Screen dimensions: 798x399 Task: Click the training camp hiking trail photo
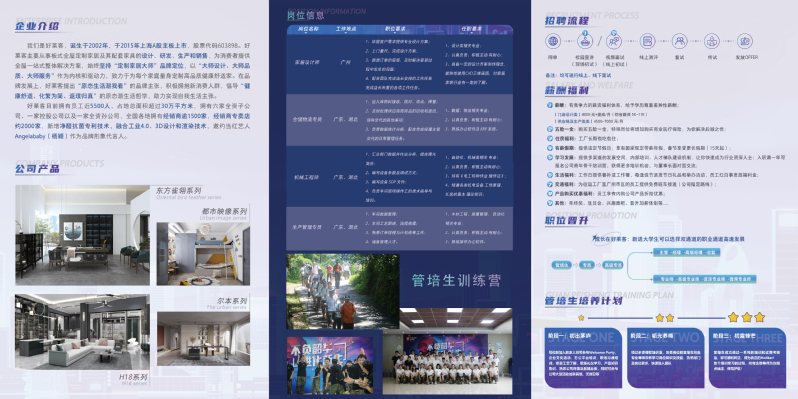tap(343, 292)
